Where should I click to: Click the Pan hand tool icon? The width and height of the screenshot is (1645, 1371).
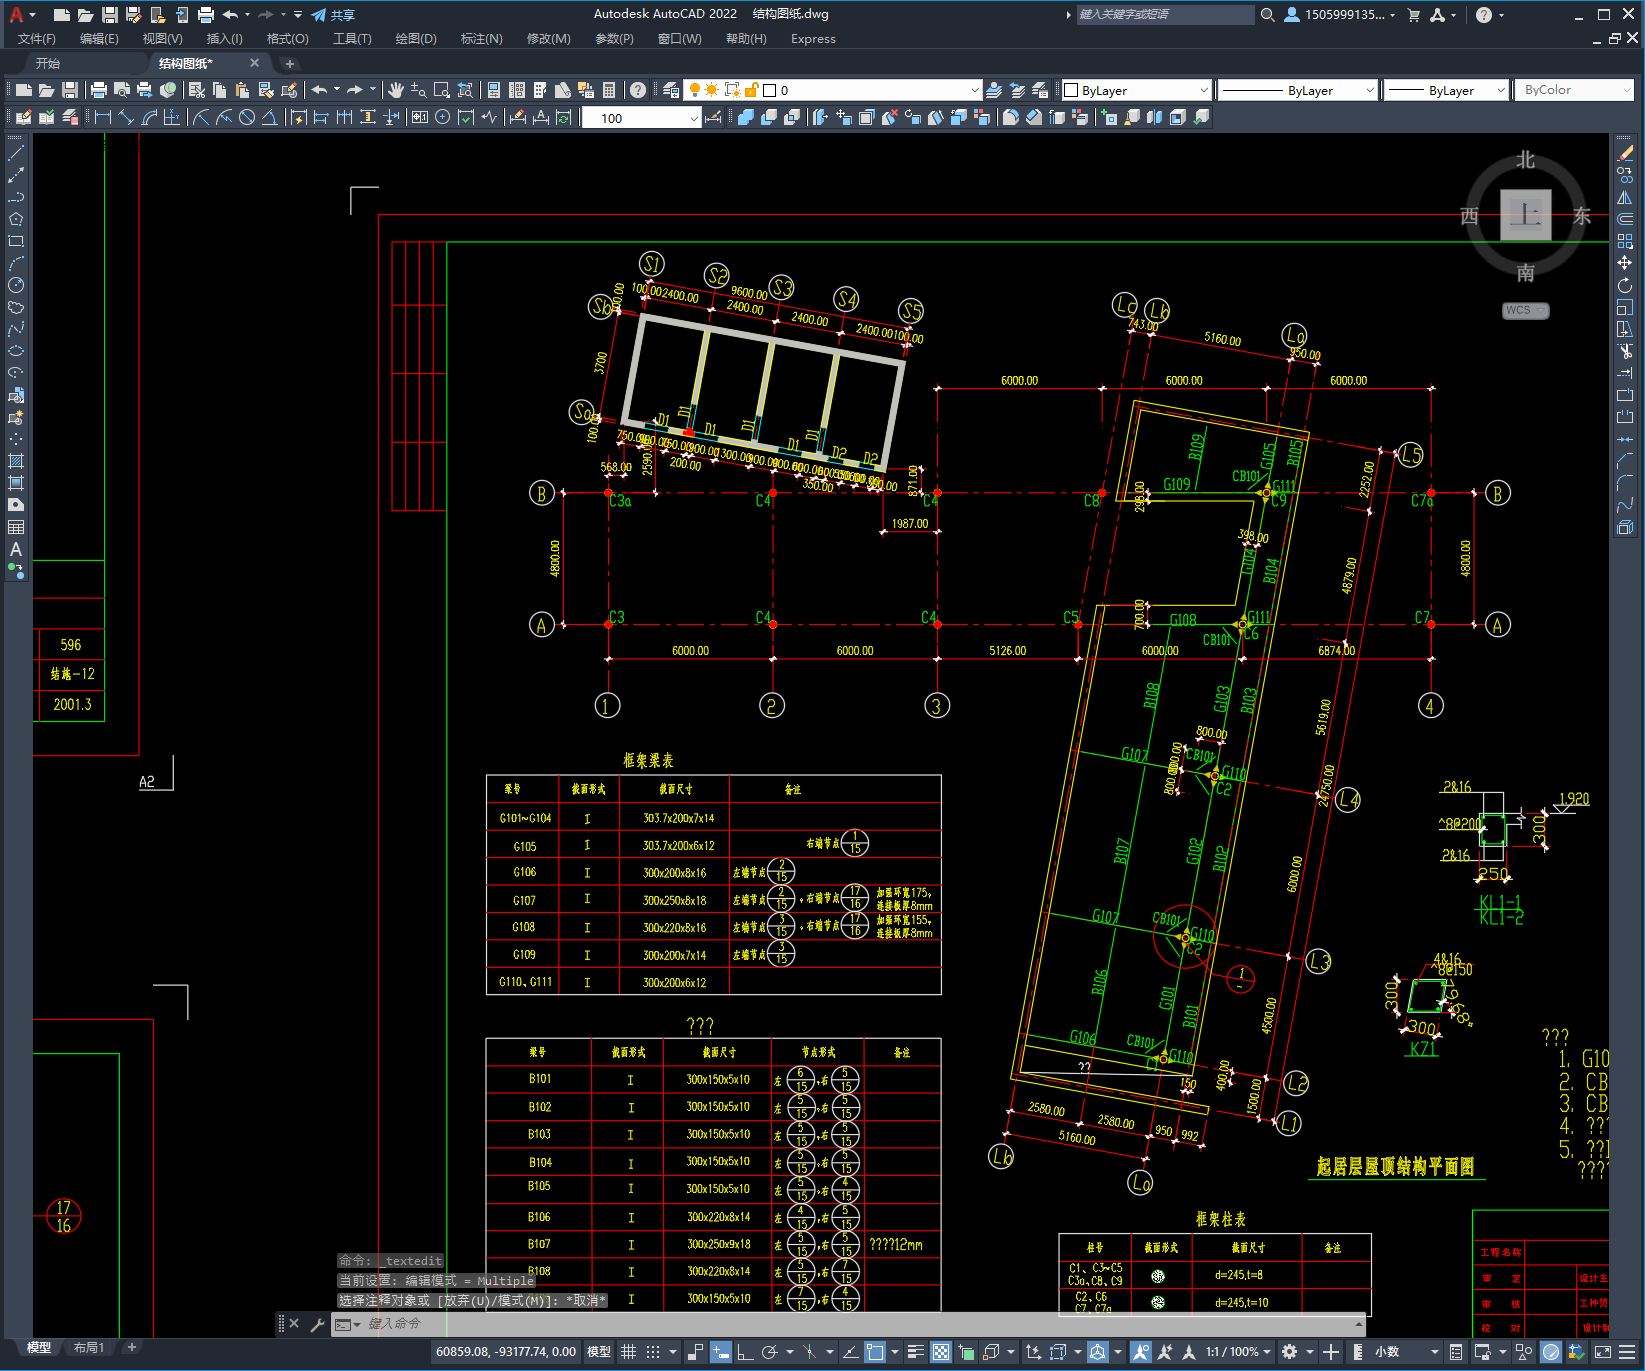[395, 90]
